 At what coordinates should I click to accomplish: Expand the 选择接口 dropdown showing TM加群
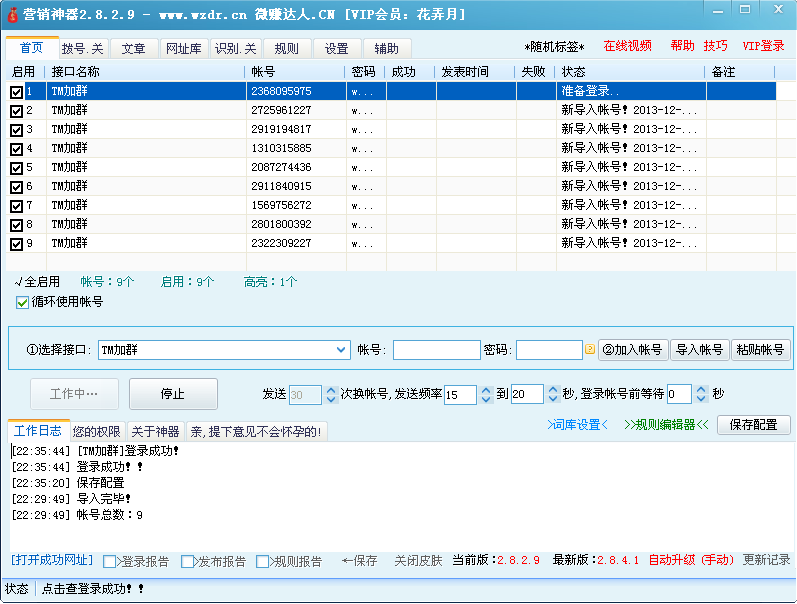[341, 350]
